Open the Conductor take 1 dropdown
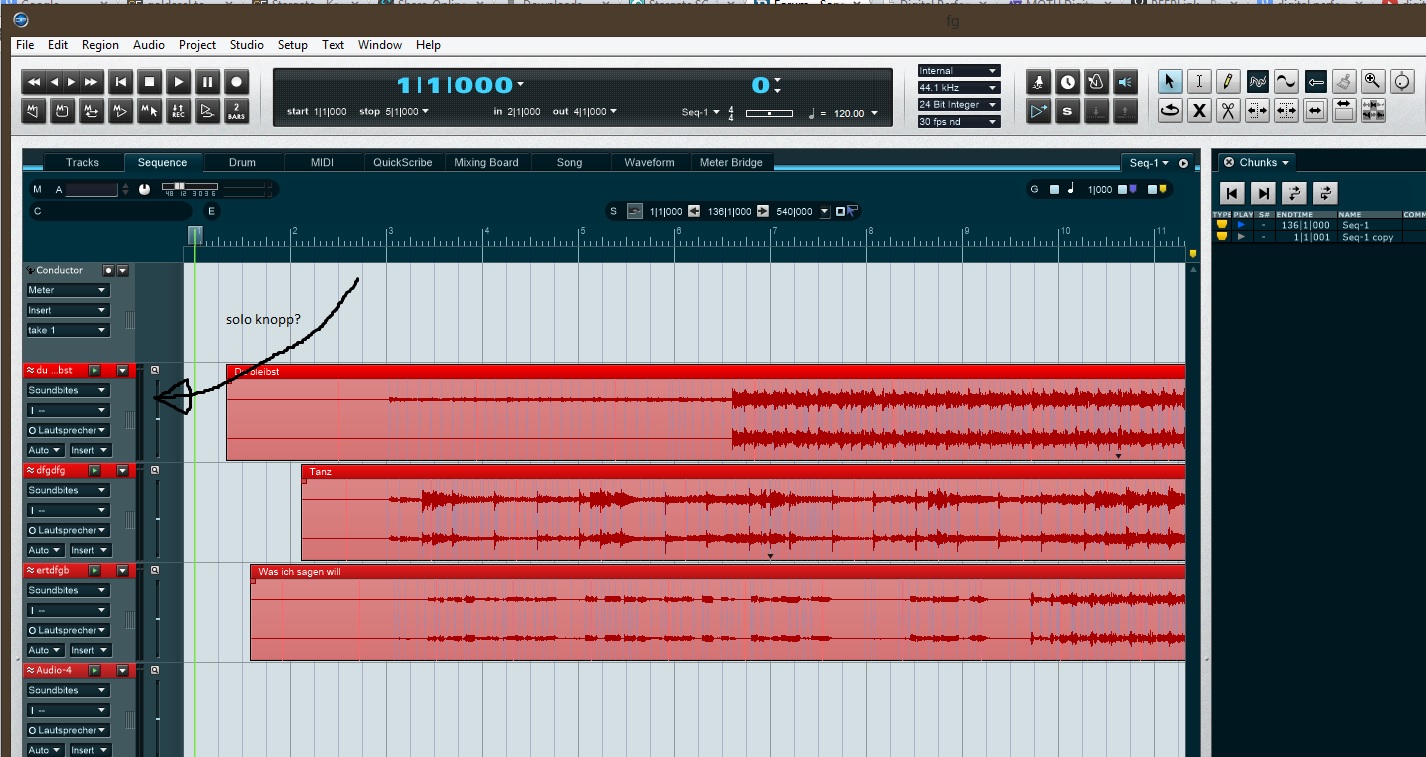The height and width of the screenshot is (757, 1426). tap(67, 330)
